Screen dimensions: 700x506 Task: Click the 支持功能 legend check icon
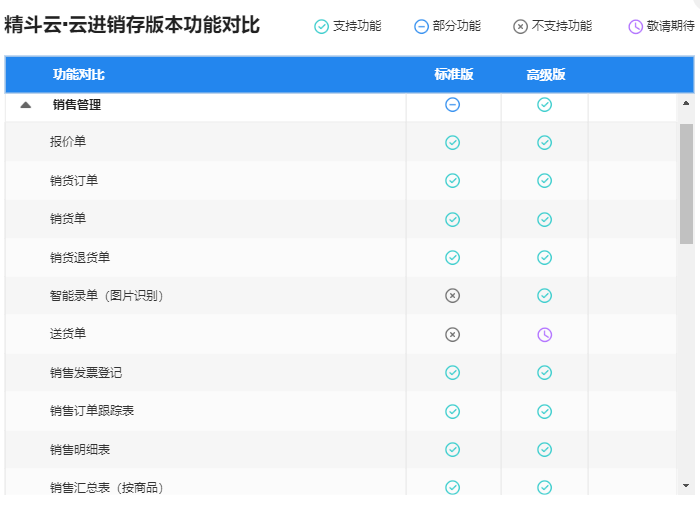321,26
